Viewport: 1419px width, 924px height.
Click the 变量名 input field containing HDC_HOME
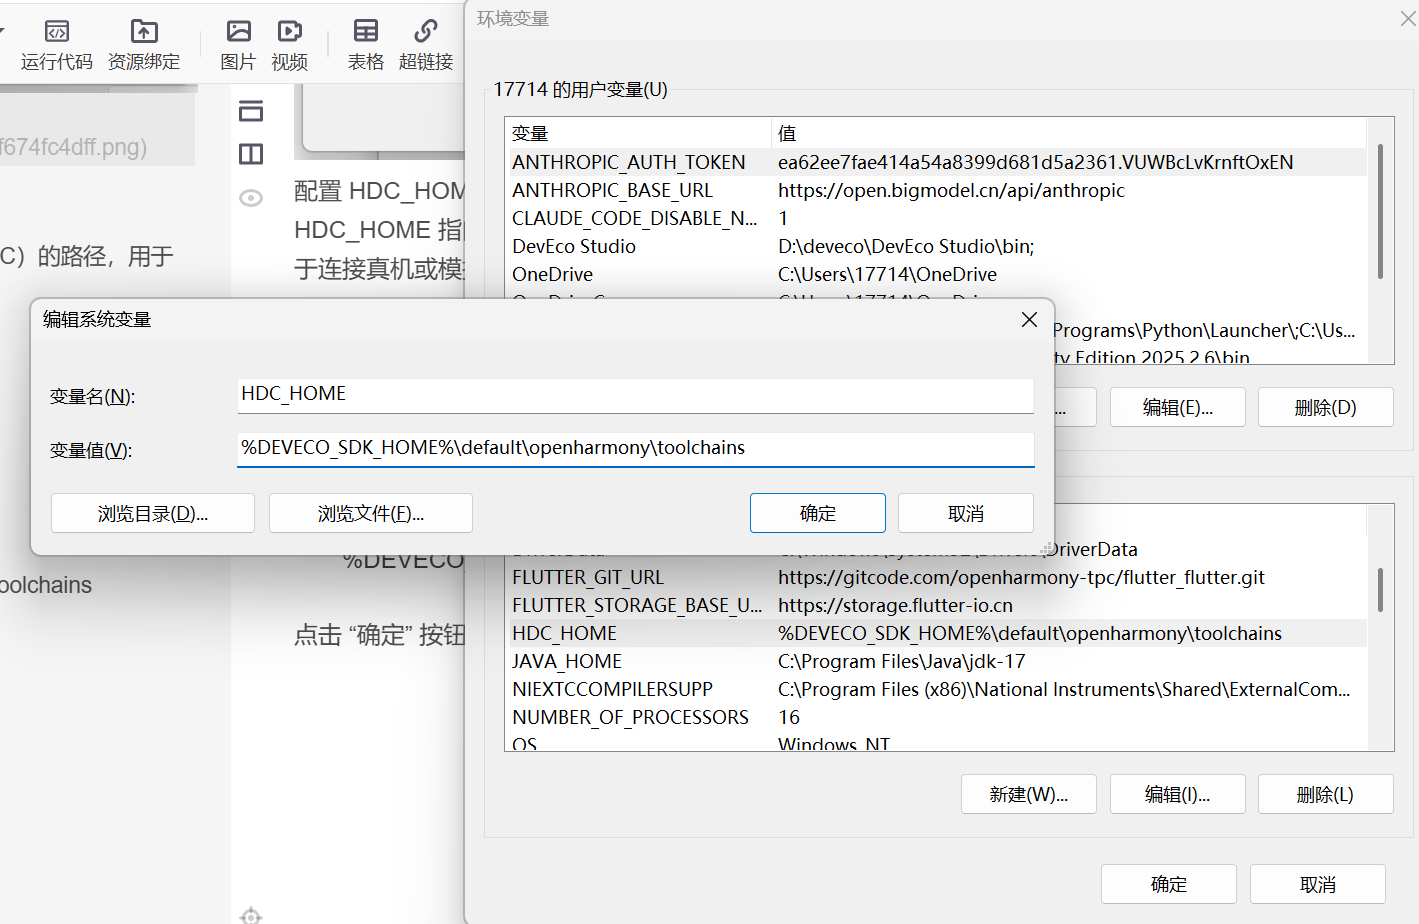point(635,395)
